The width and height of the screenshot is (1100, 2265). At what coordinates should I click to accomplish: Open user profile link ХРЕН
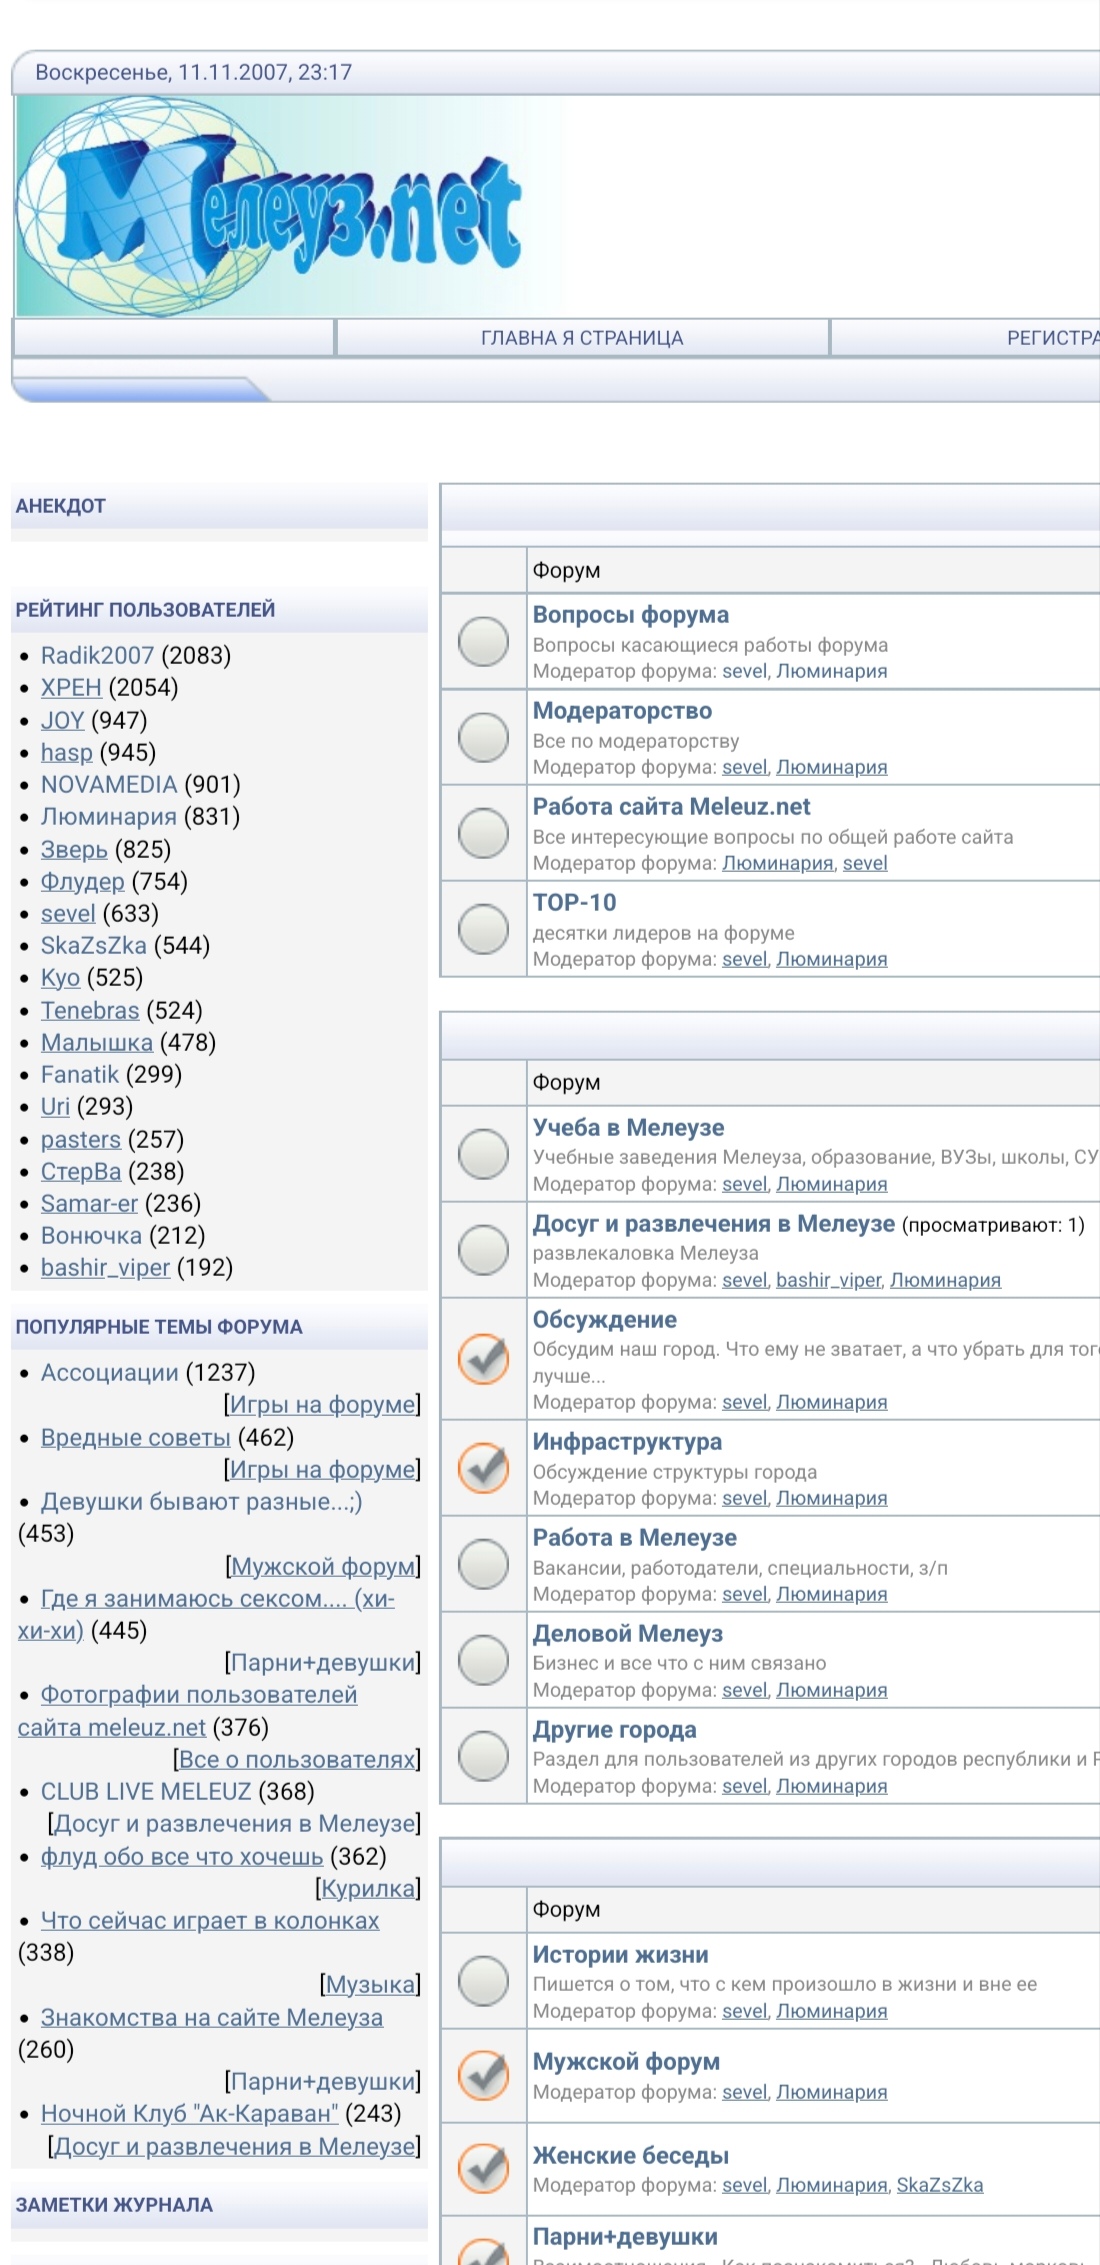tap(71, 688)
